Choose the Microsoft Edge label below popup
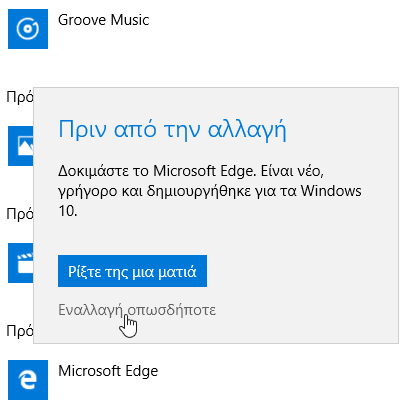The width and height of the screenshot is (408, 407). (x=108, y=371)
